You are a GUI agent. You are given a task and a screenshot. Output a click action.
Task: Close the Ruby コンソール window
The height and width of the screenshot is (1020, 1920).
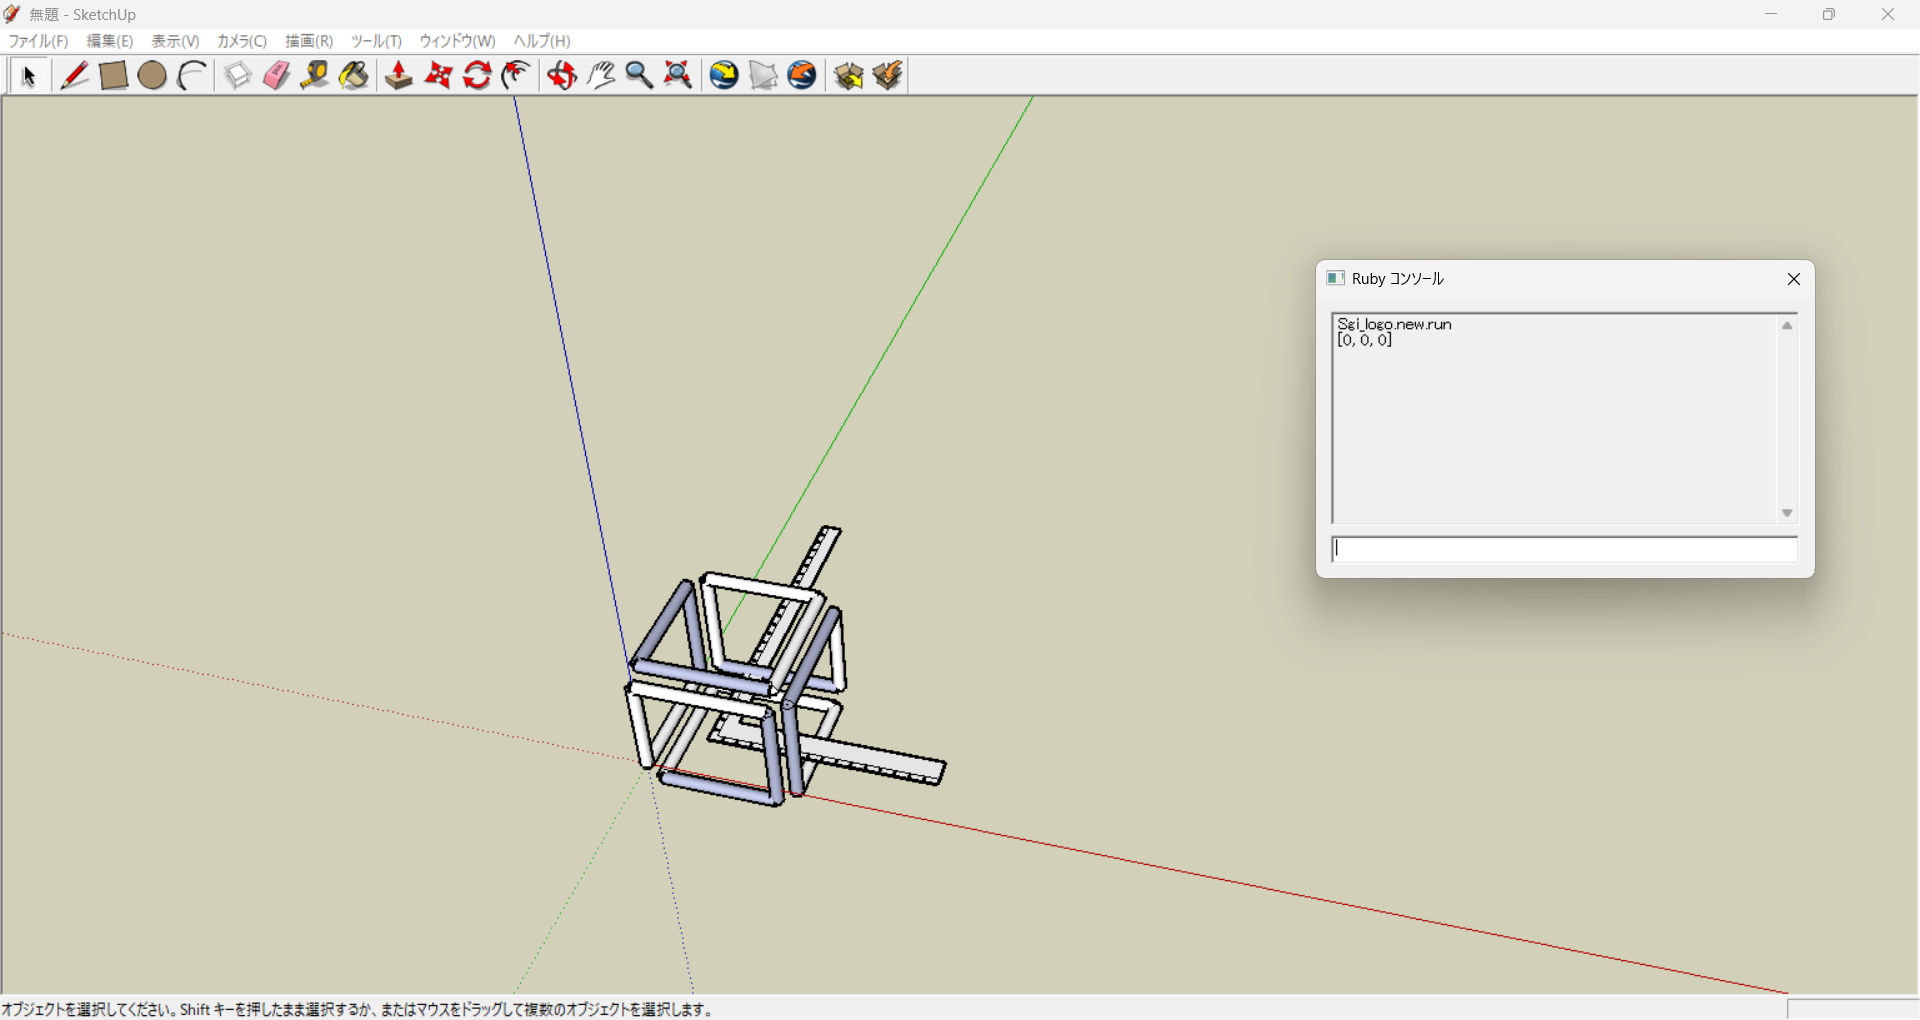1794,279
